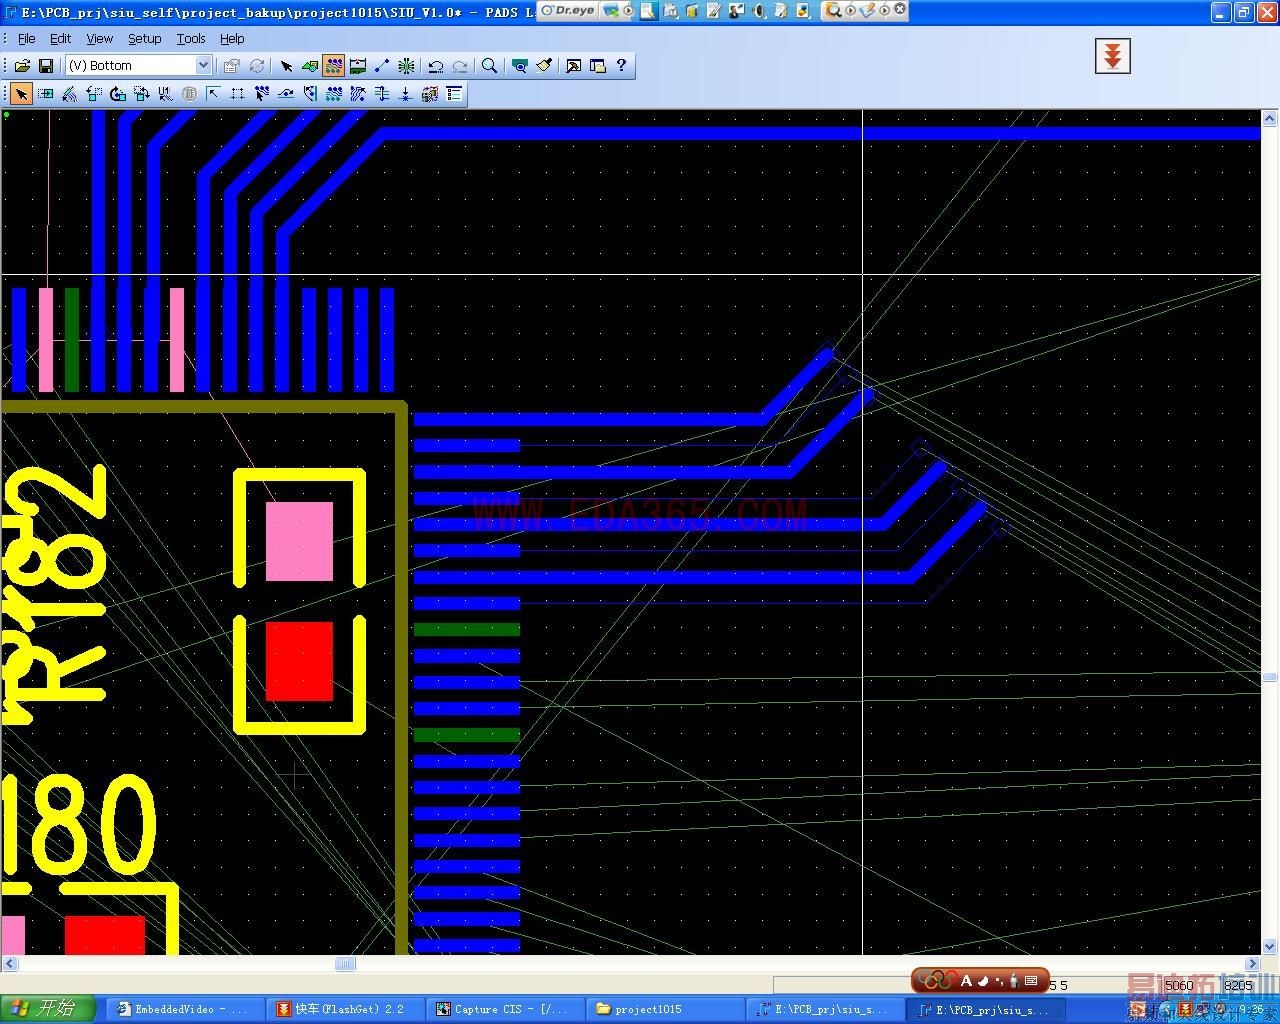The width and height of the screenshot is (1280, 1024).
Task: Undo the last action
Action: tap(436, 66)
